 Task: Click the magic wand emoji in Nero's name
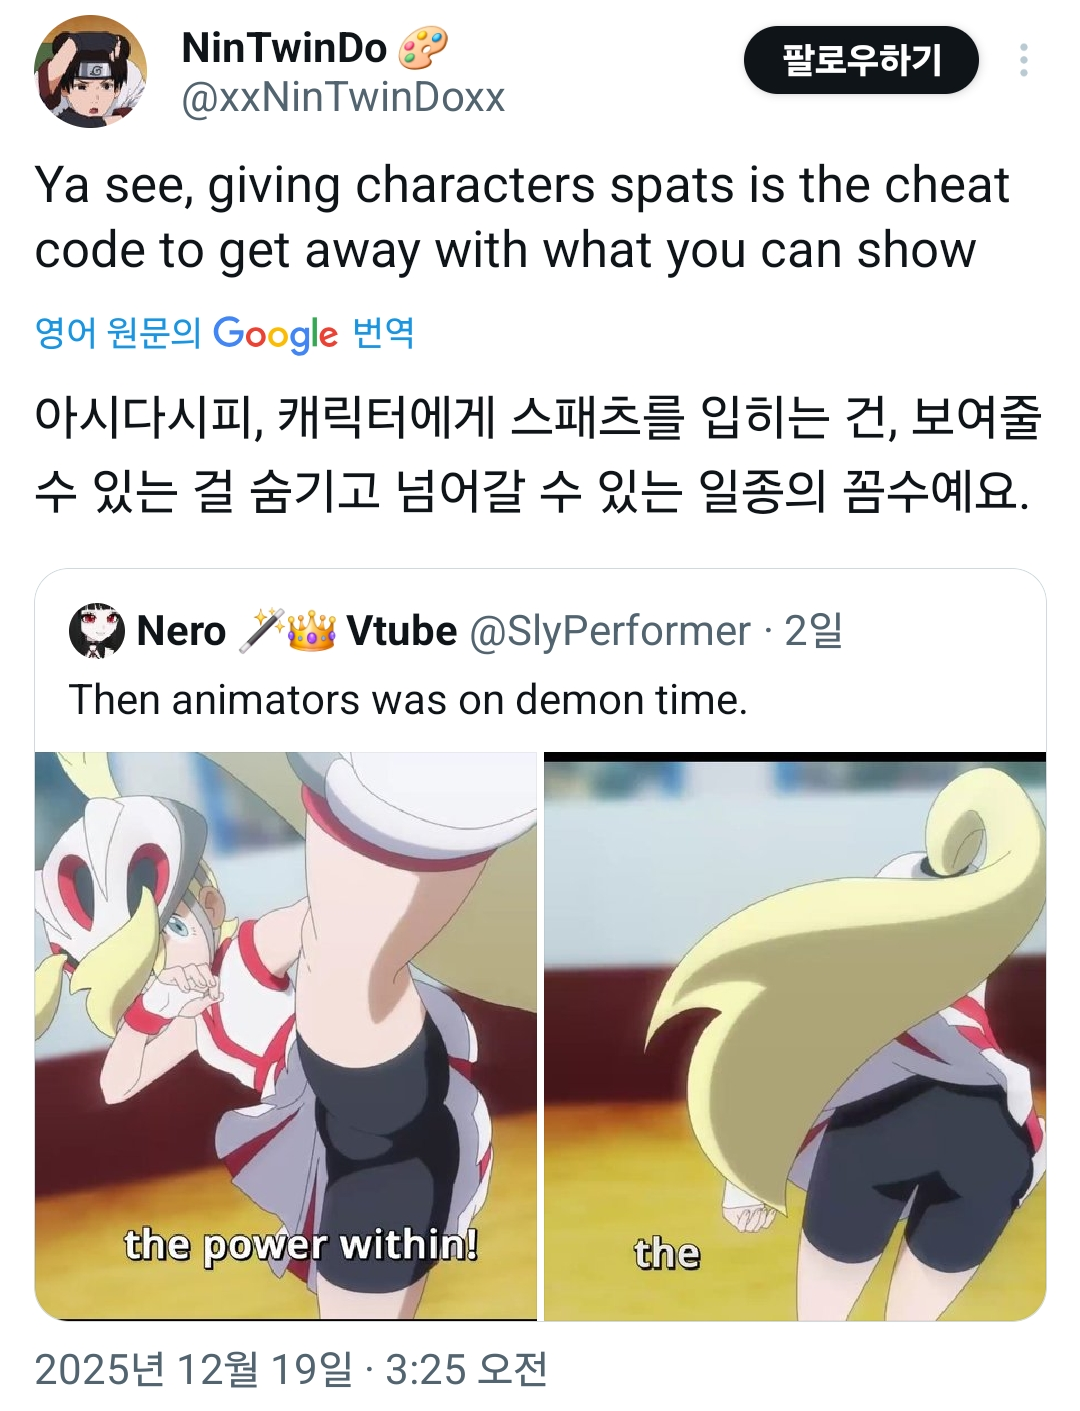(x=262, y=631)
